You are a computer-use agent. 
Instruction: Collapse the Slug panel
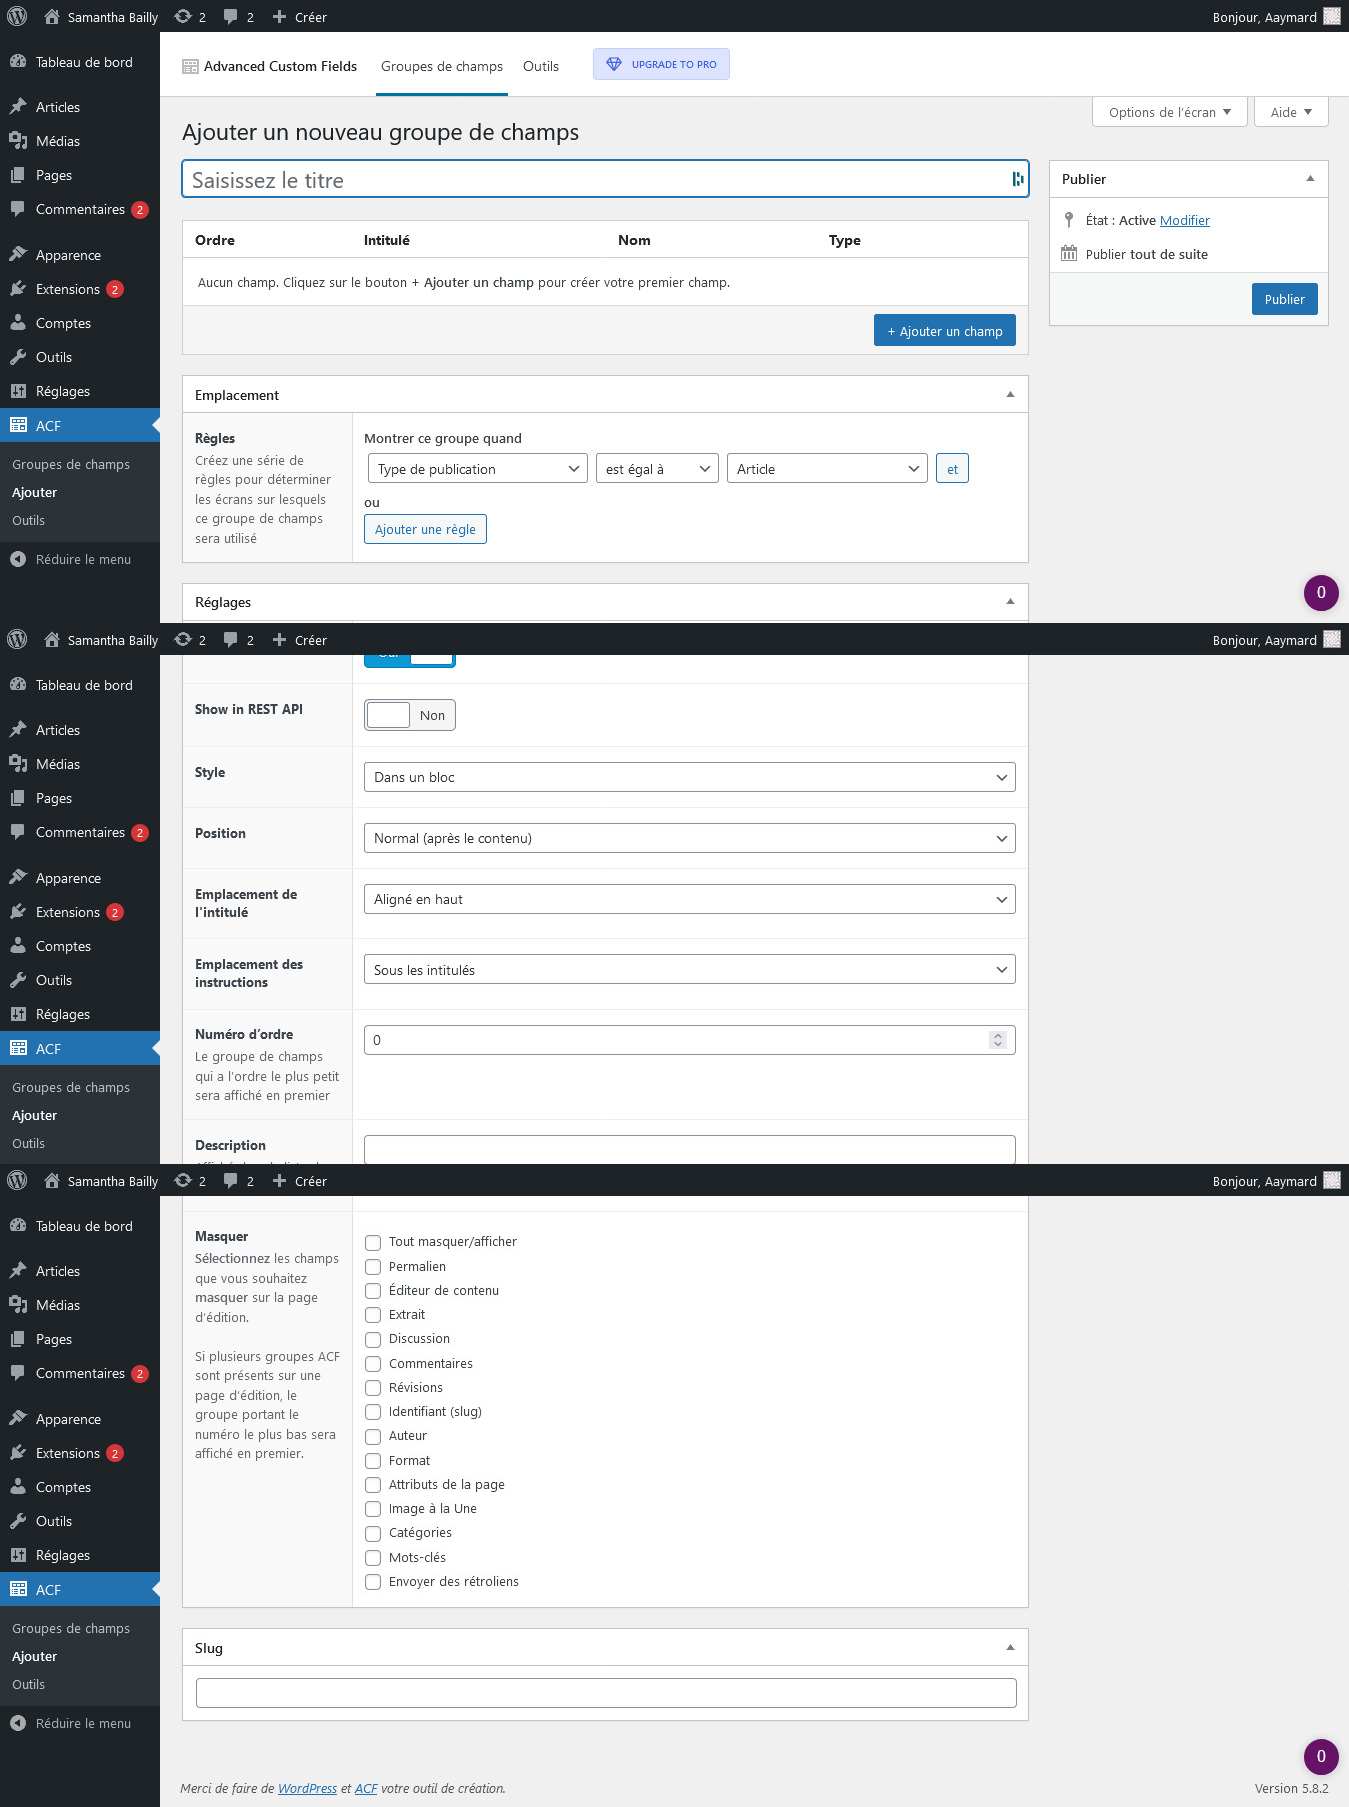point(1010,1648)
